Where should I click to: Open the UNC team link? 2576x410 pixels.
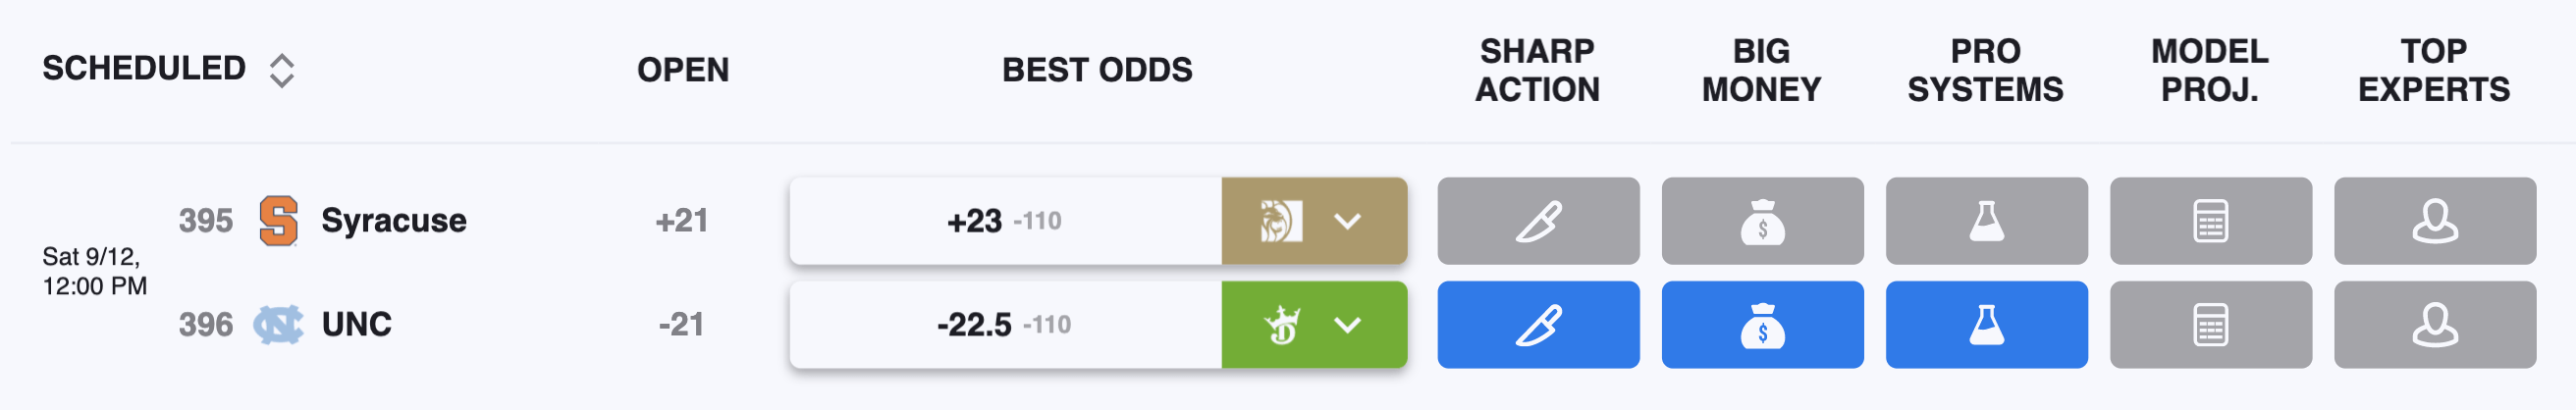[356, 324]
